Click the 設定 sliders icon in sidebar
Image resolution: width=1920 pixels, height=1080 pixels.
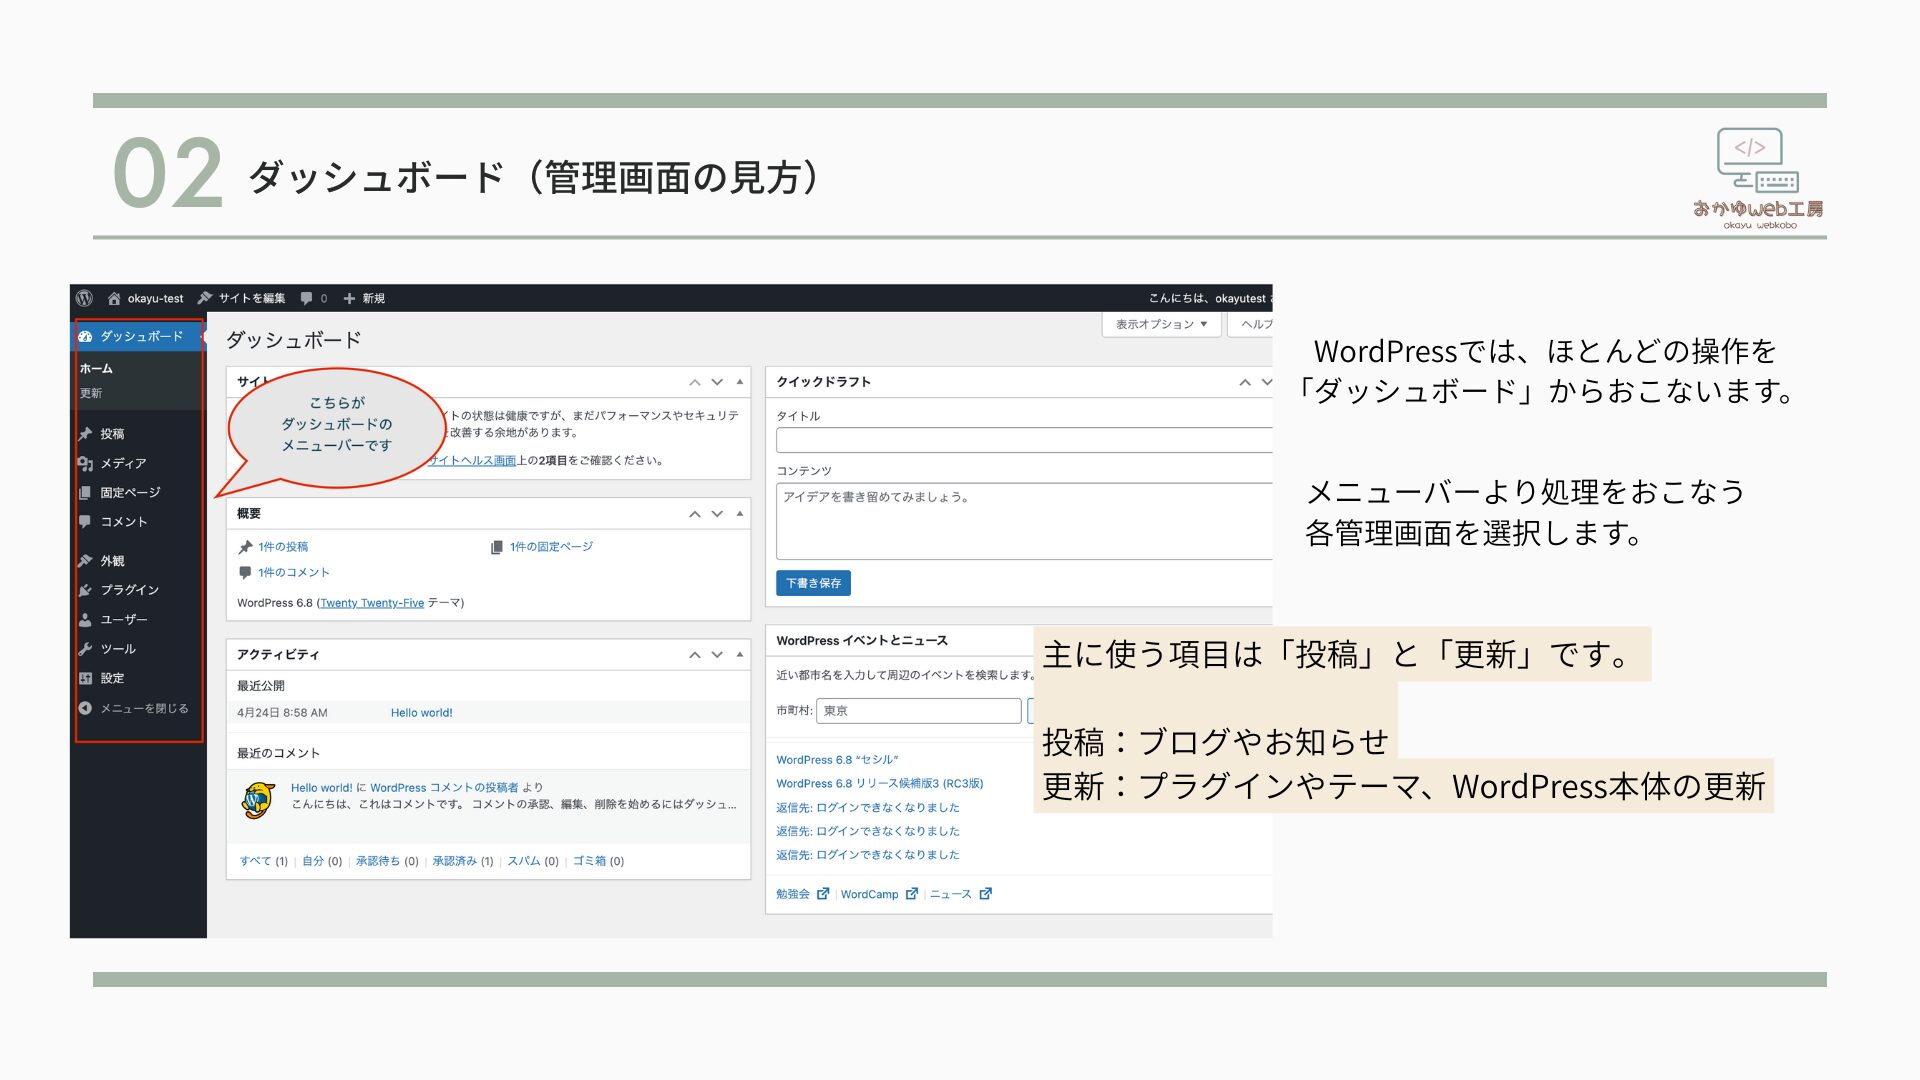coord(85,678)
